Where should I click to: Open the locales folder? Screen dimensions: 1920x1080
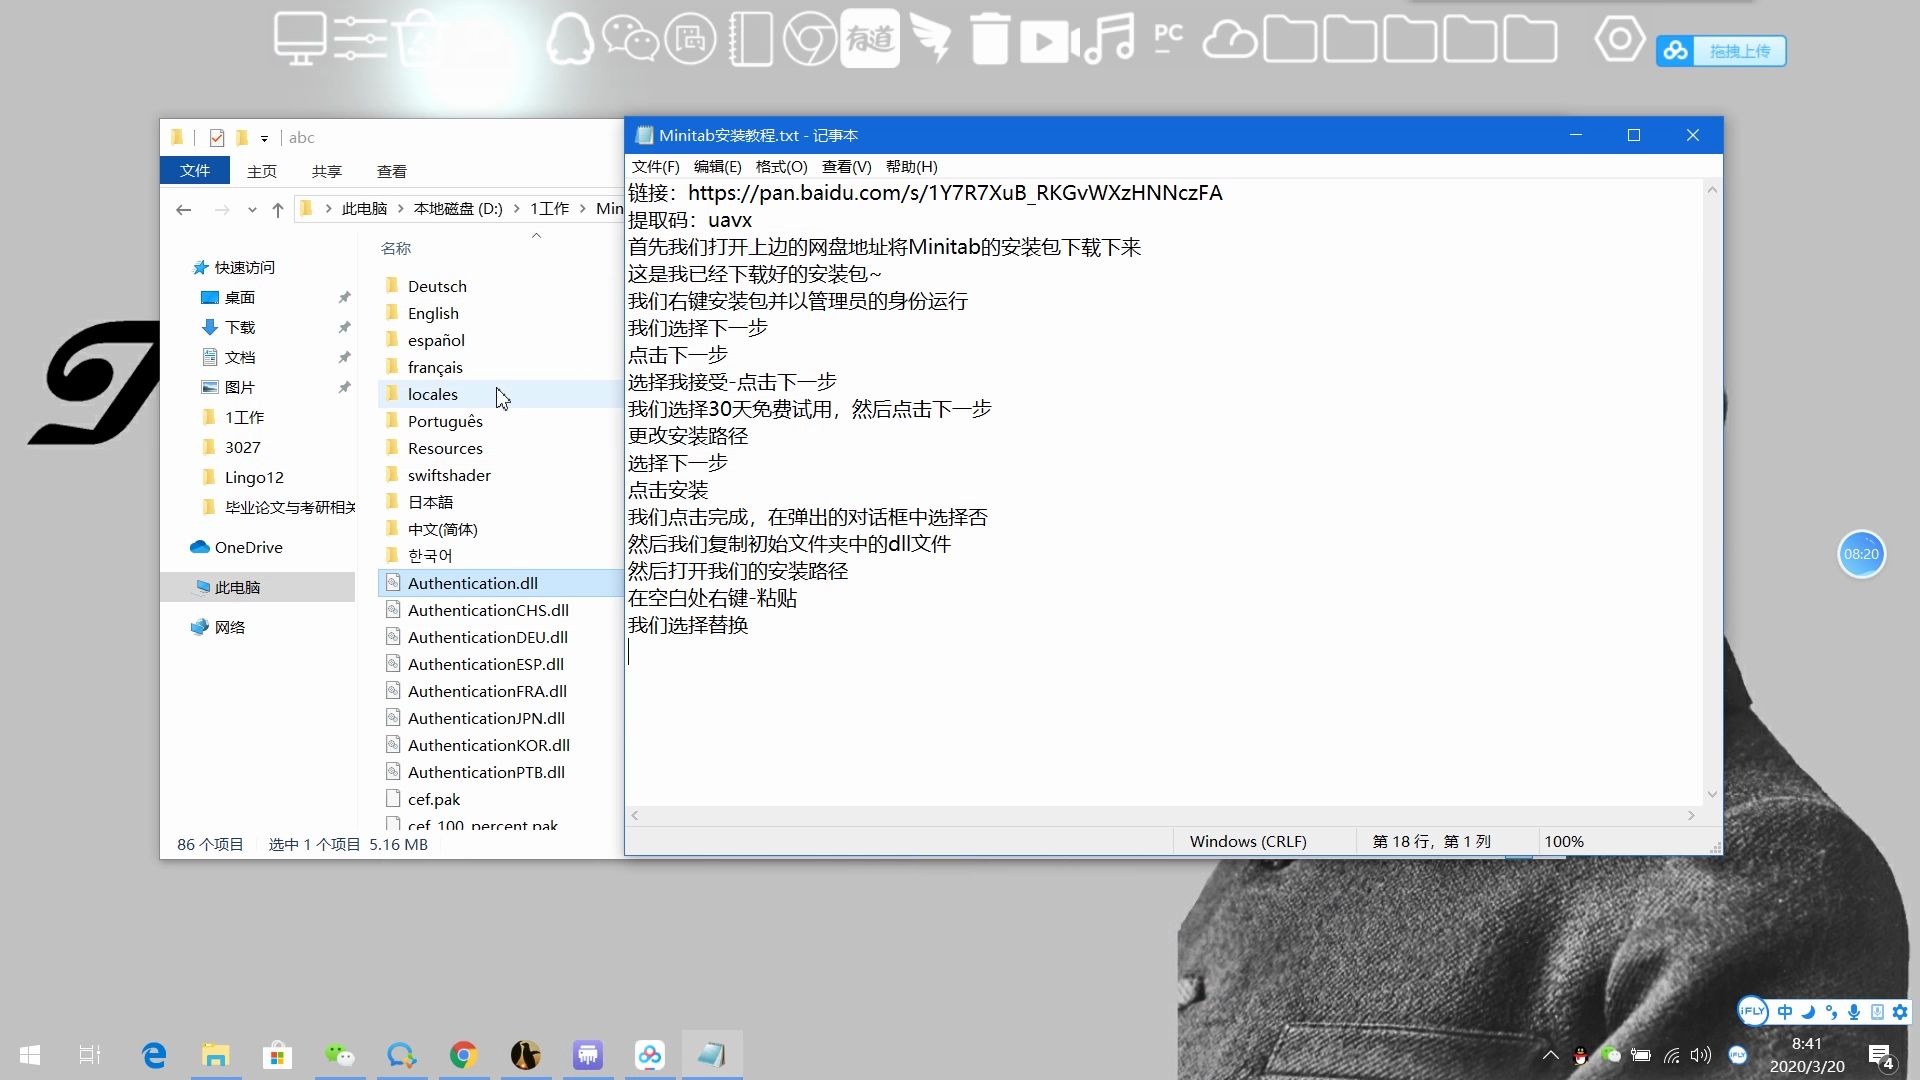(x=433, y=393)
